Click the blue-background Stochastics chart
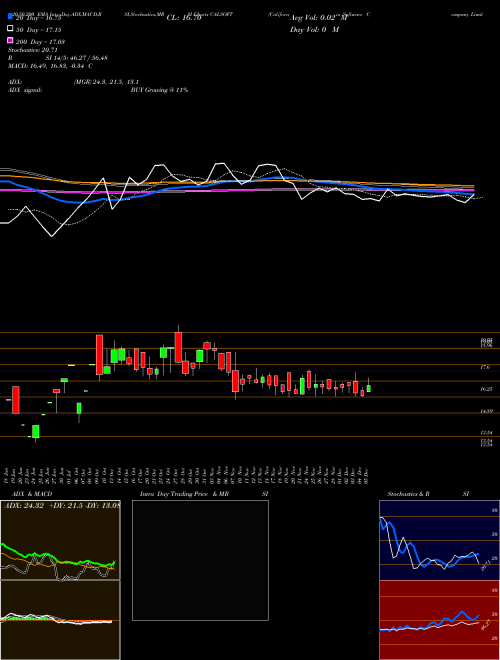Screen dimensions: 500x660 439,540
